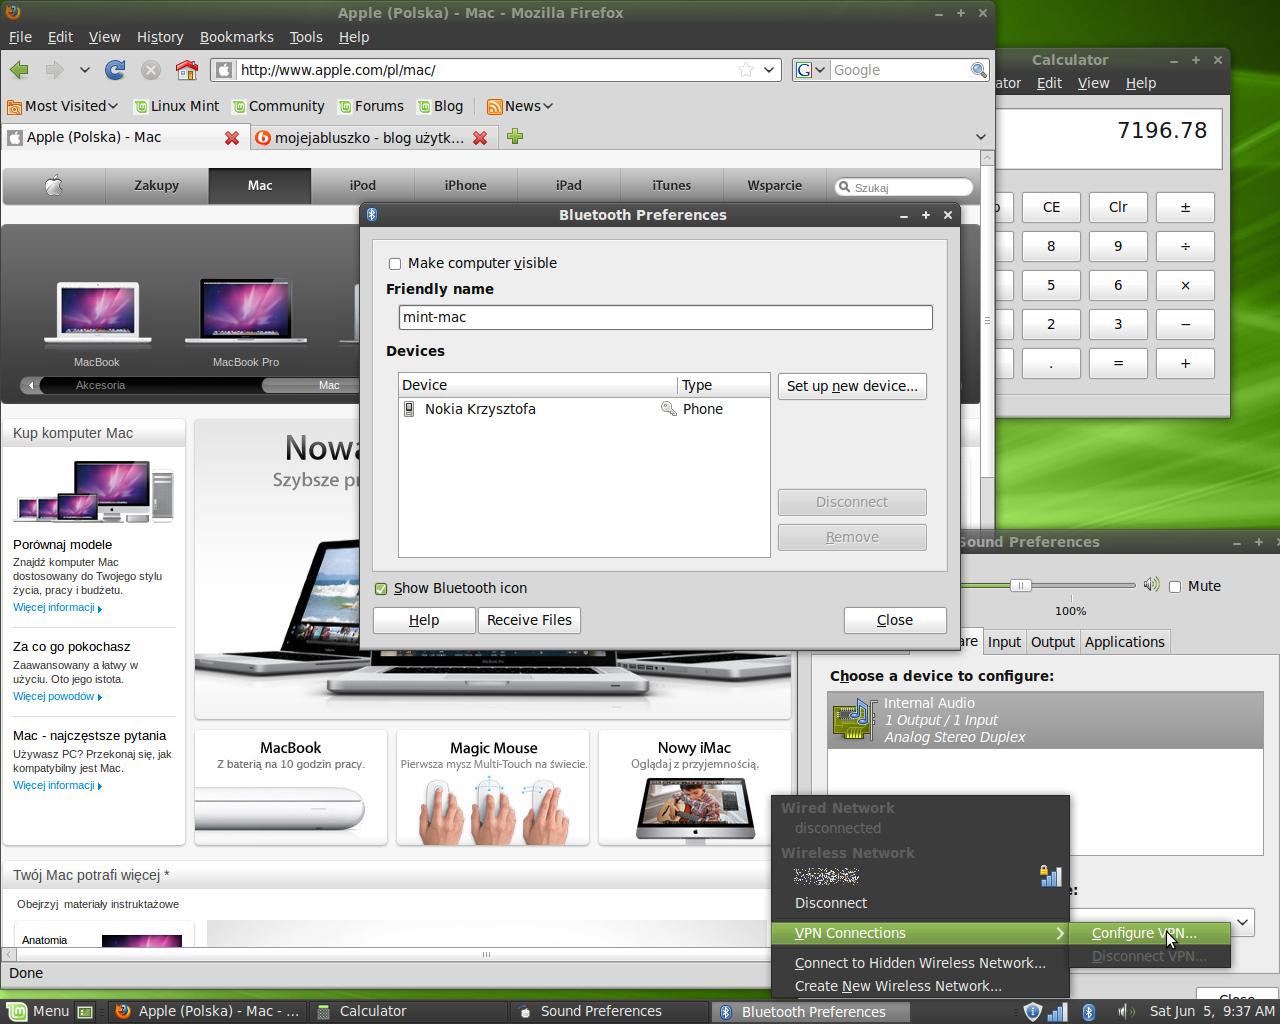The image size is (1280, 1024).
Task: Click the stop loading icon in Firefox
Action: (151, 70)
